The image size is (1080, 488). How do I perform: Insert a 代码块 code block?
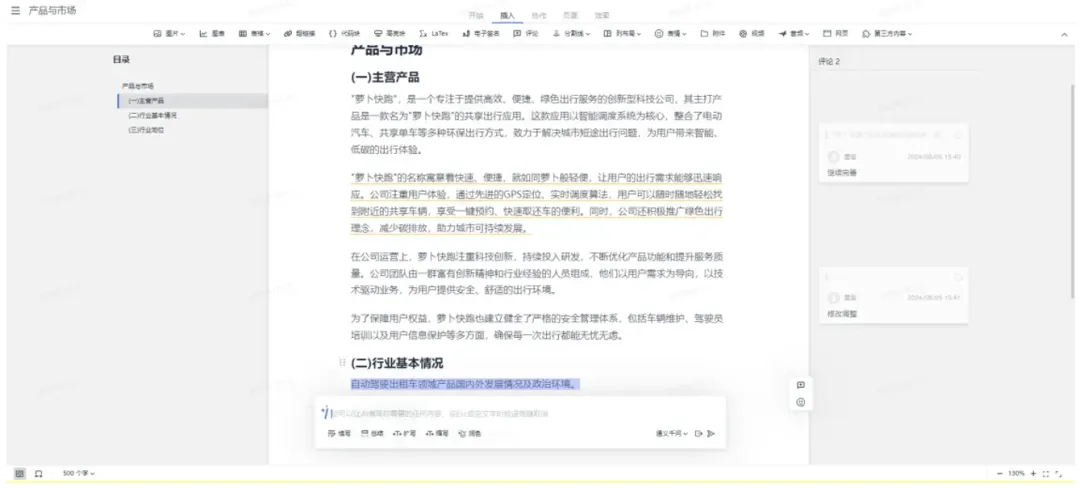click(x=342, y=33)
